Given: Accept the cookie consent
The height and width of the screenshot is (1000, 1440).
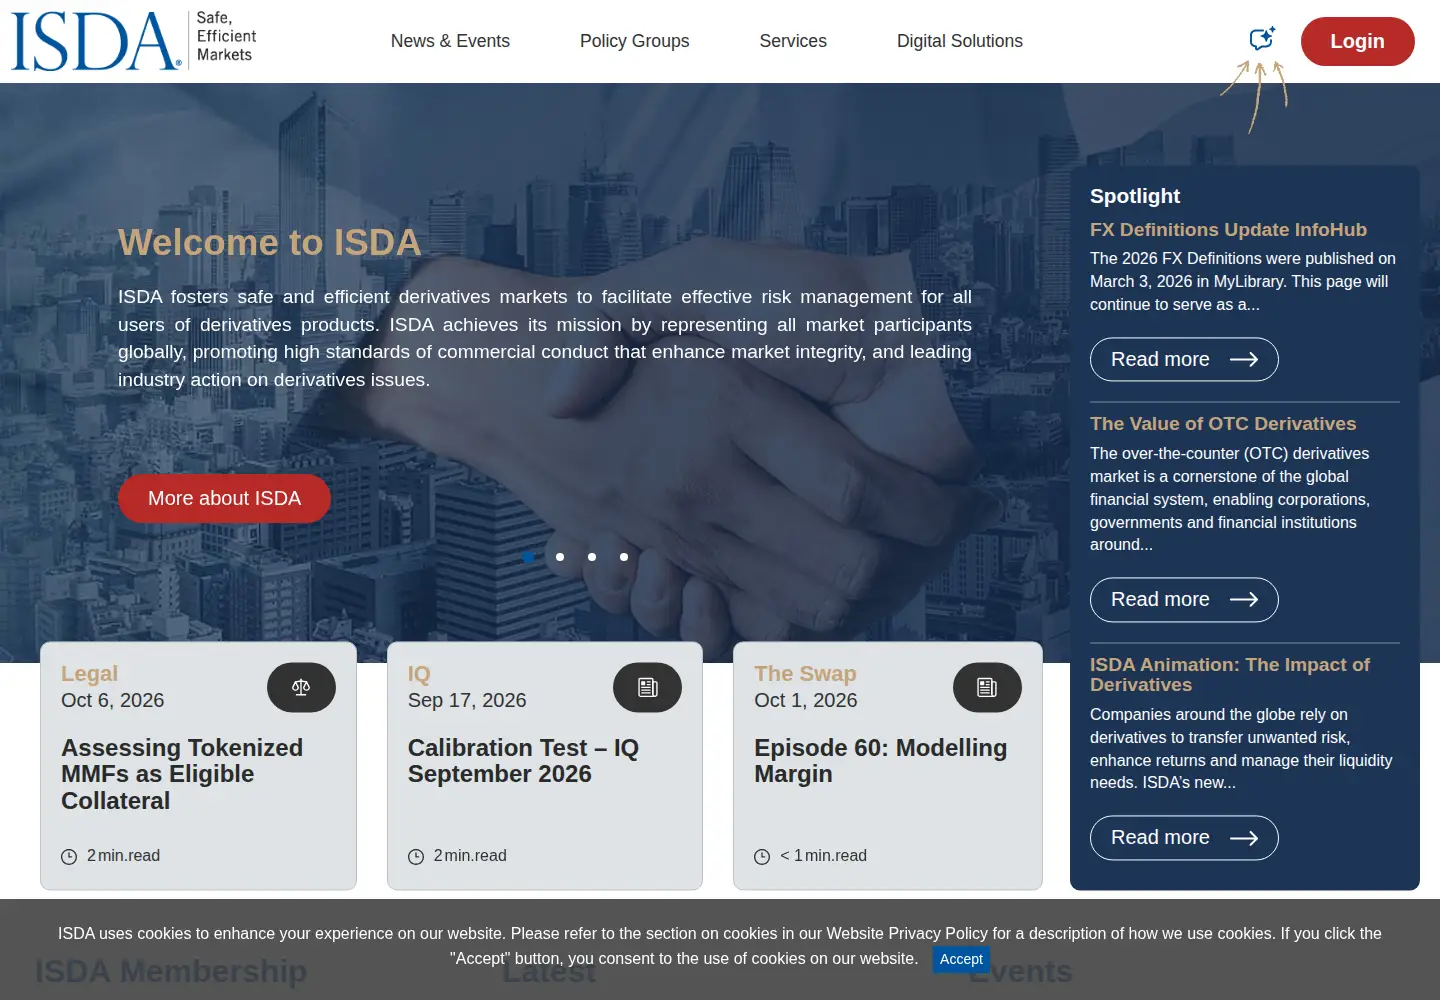Looking at the screenshot, I should (961, 959).
